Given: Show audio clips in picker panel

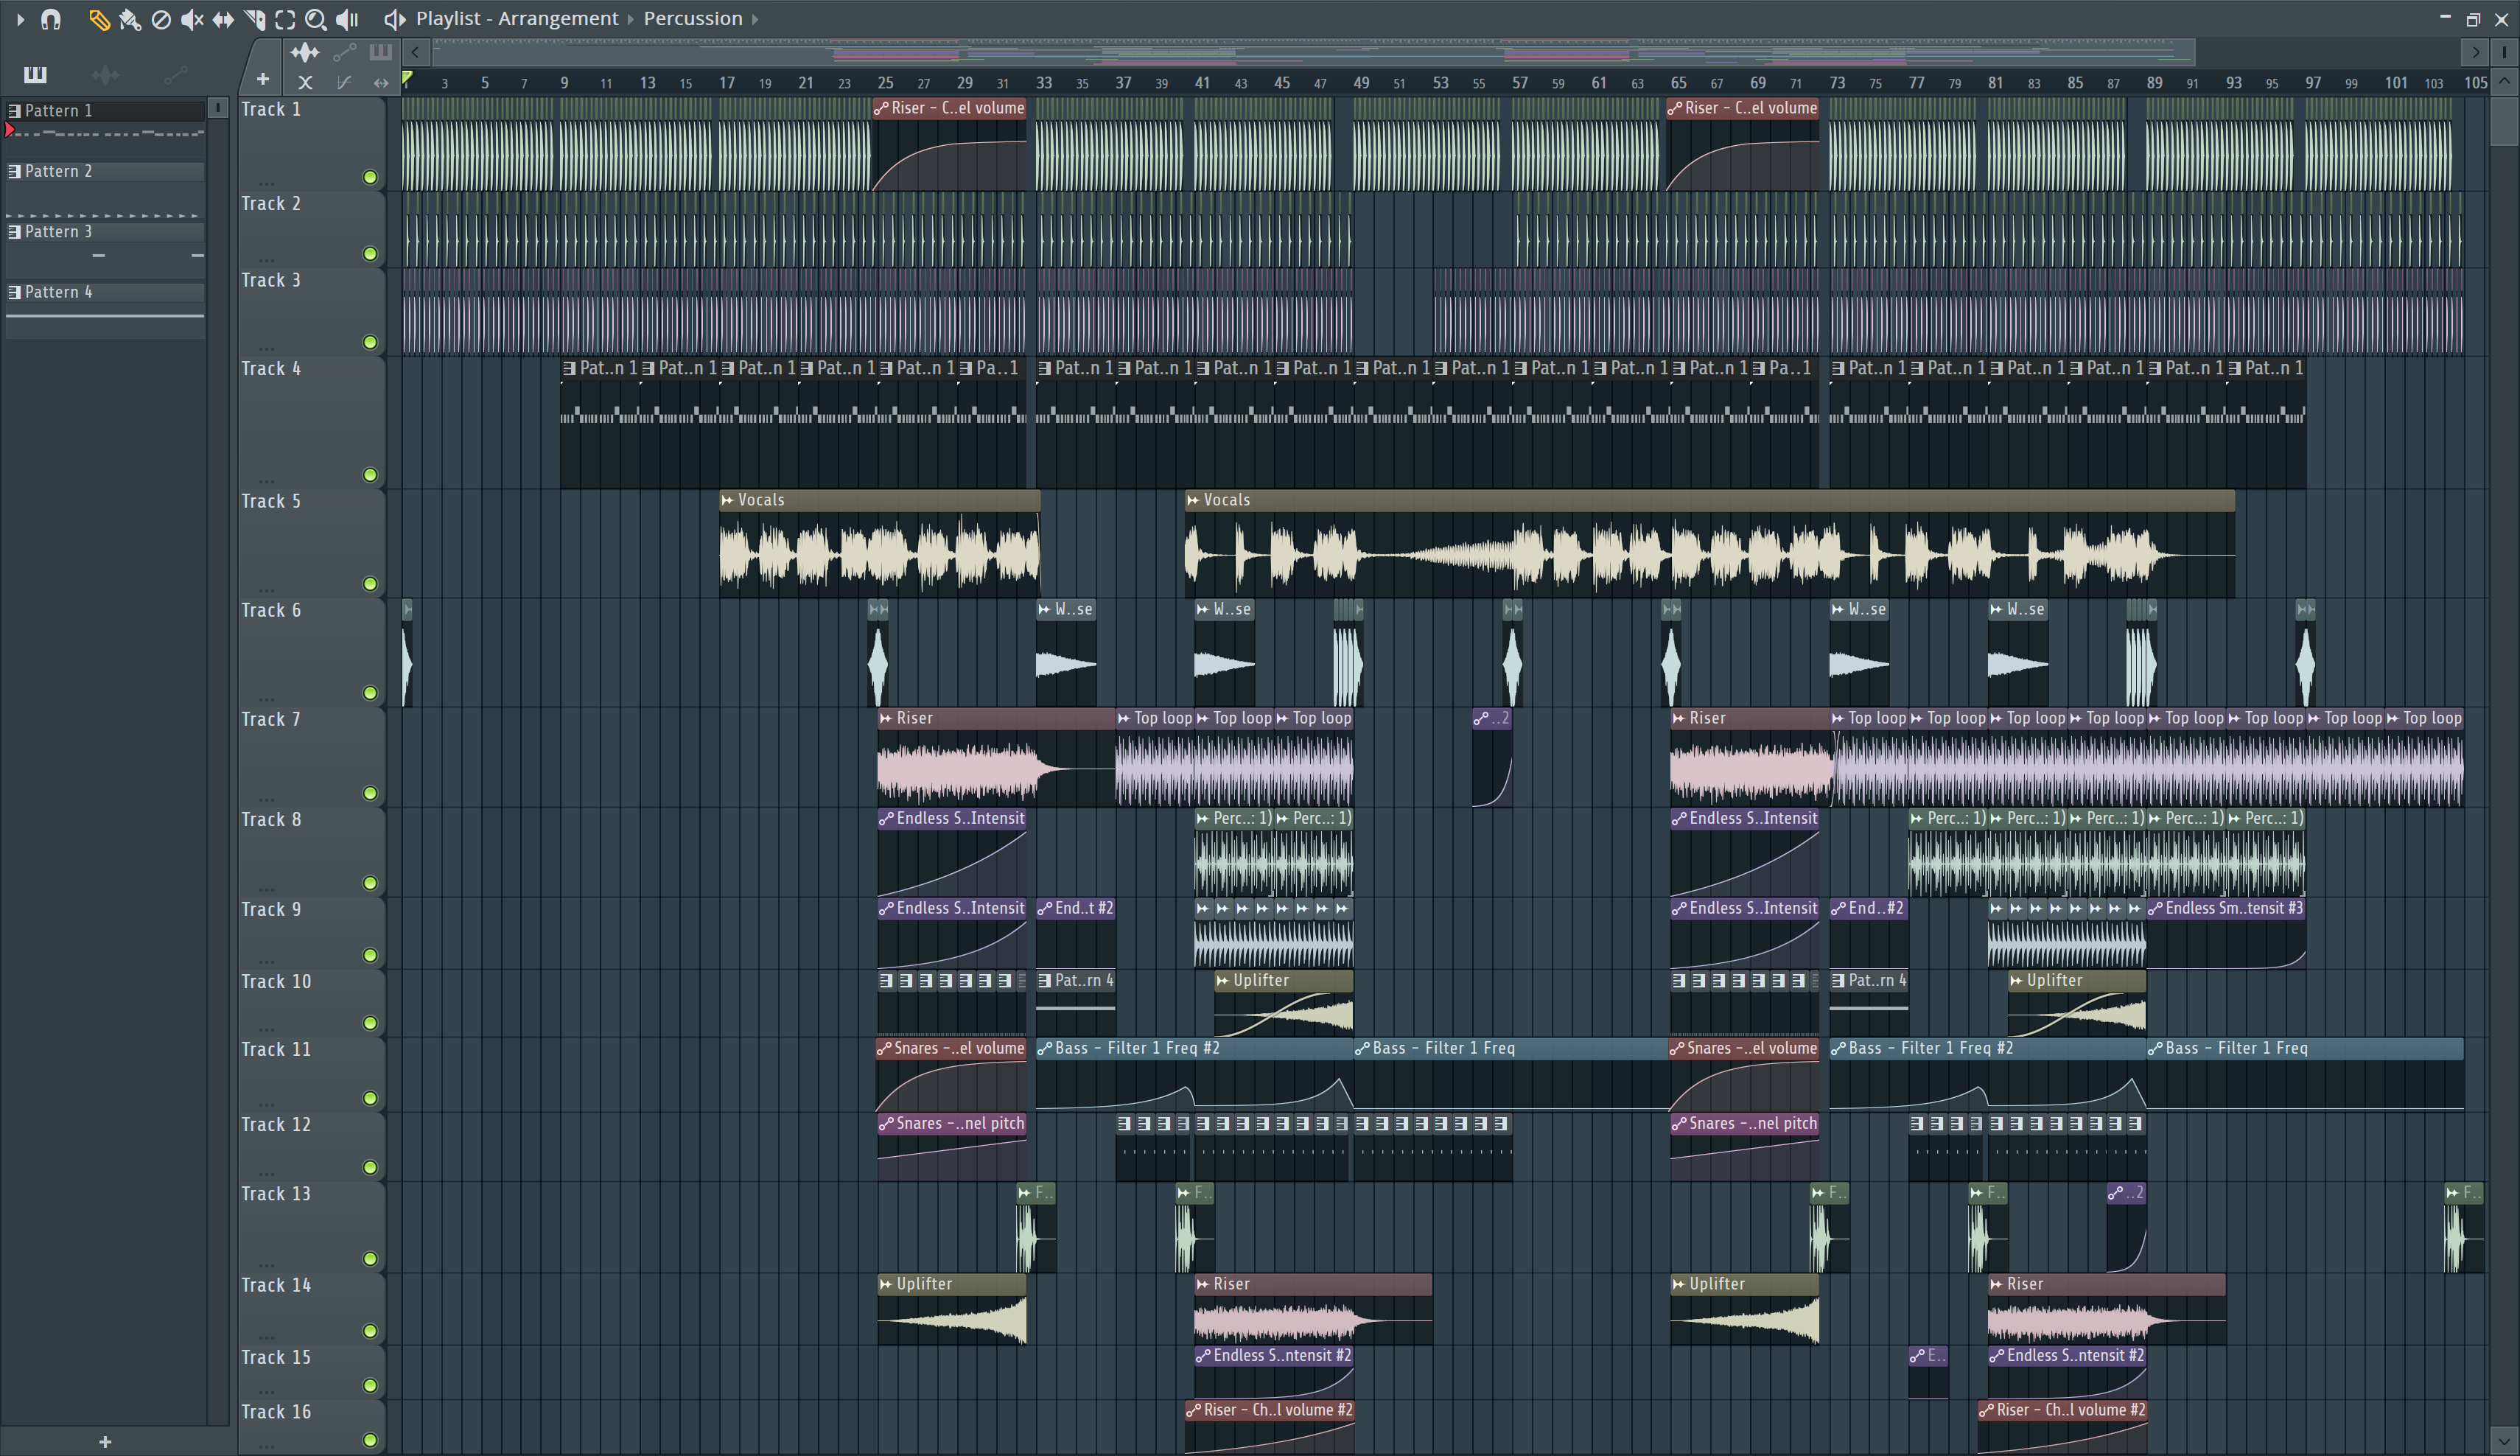Looking at the screenshot, I should tap(105, 74).
